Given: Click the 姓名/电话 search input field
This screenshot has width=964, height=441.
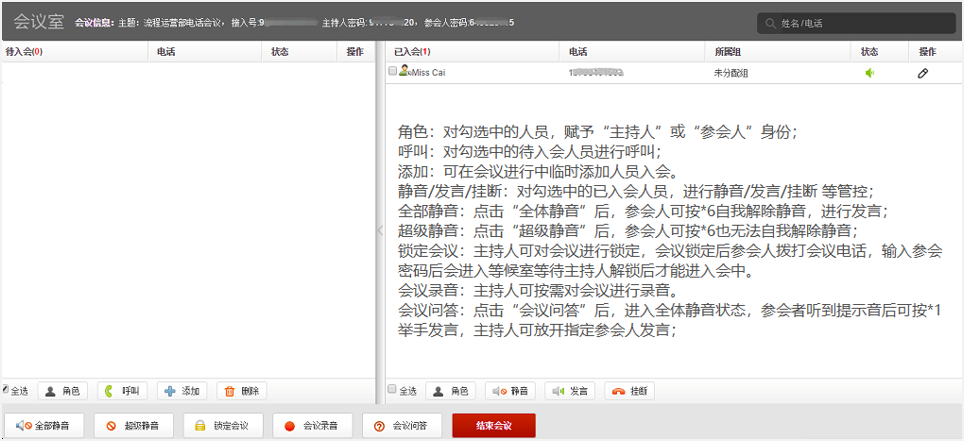Looking at the screenshot, I should point(862,23).
